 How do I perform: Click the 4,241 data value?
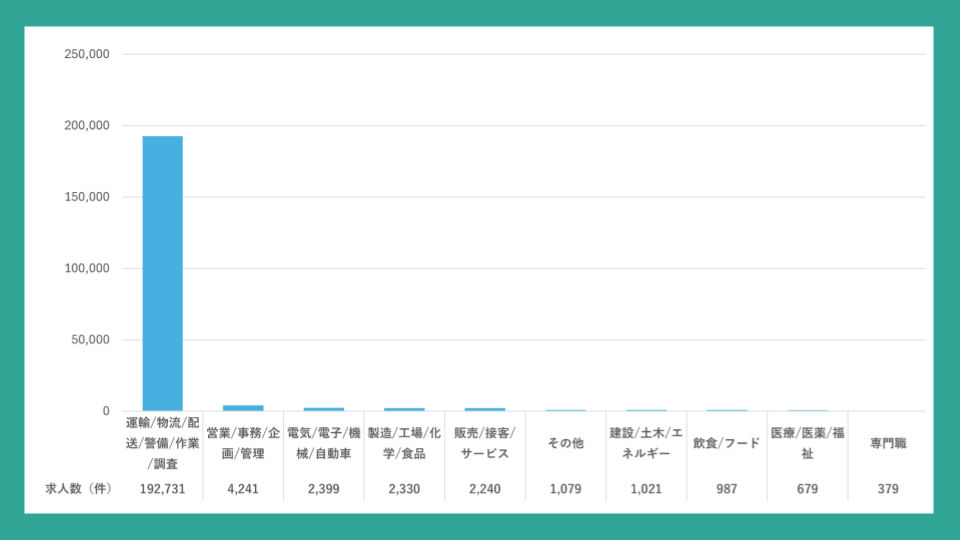243,489
